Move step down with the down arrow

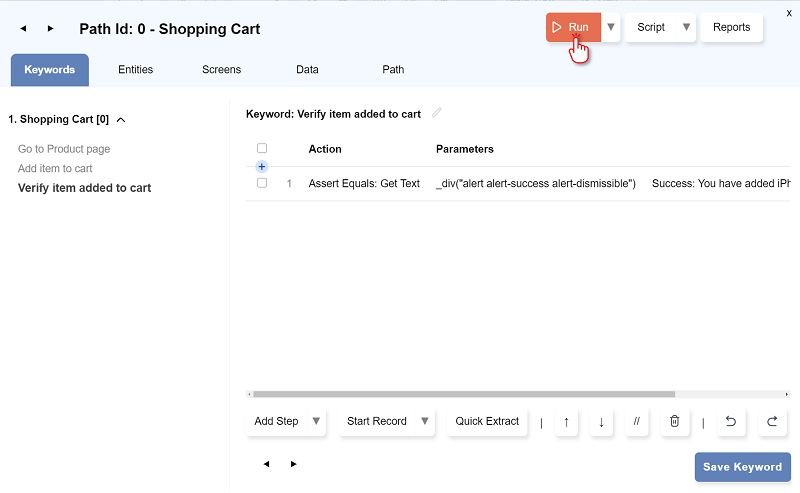coord(601,422)
